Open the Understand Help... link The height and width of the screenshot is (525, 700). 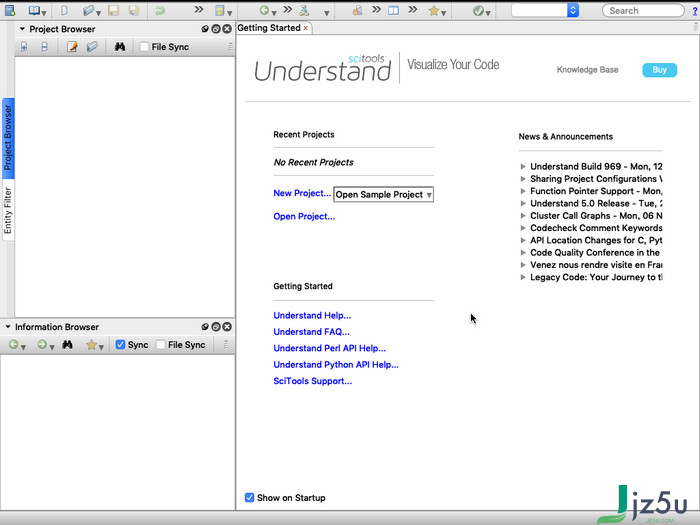point(312,316)
